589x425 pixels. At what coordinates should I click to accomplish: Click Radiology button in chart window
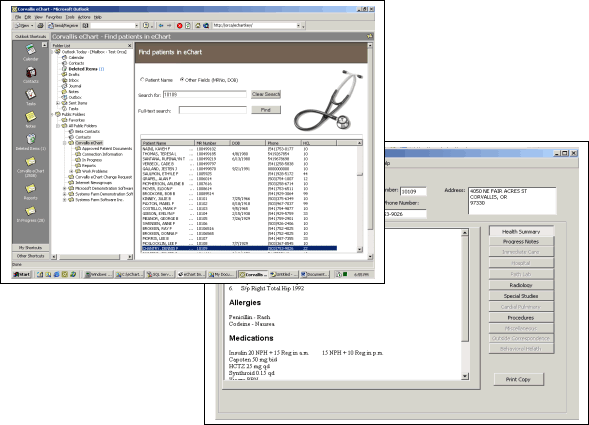point(521,285)
